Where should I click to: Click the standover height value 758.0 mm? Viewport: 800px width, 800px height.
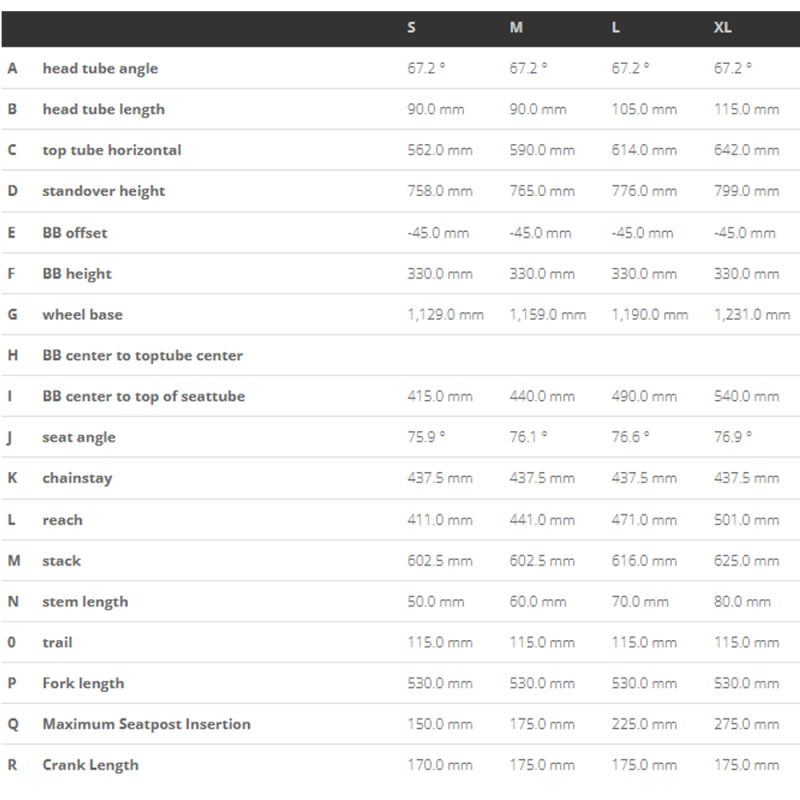pos(440,191)
